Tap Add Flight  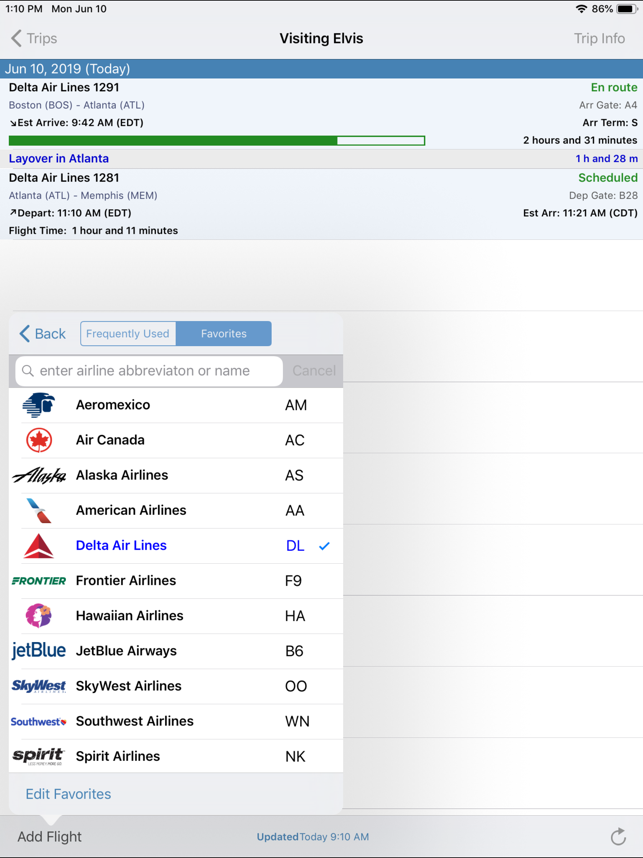point(49,837)
